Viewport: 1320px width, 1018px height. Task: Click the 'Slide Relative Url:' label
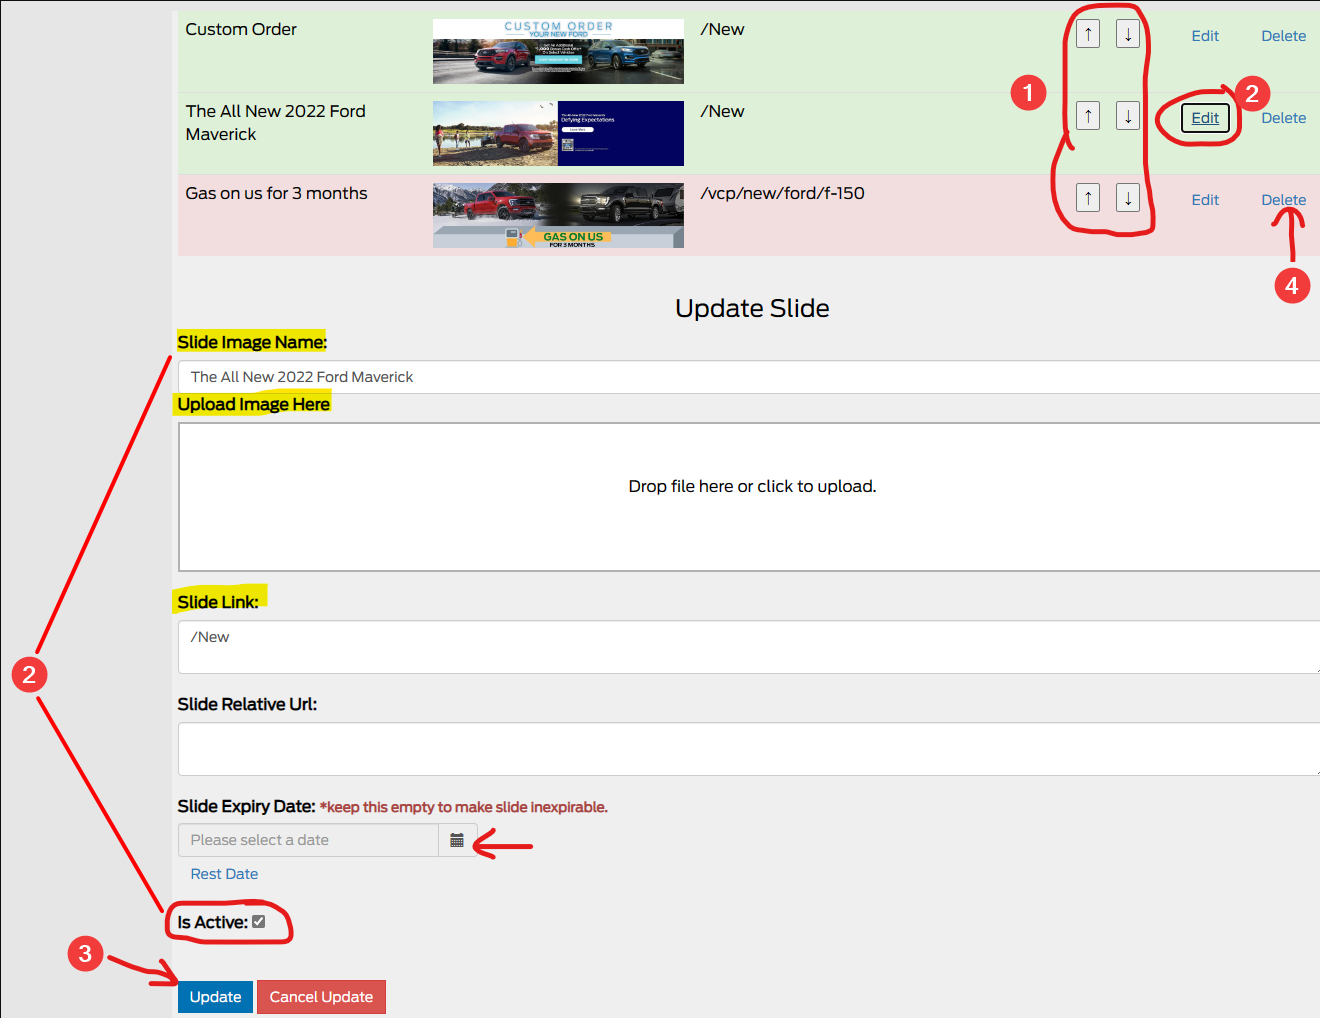247,704
